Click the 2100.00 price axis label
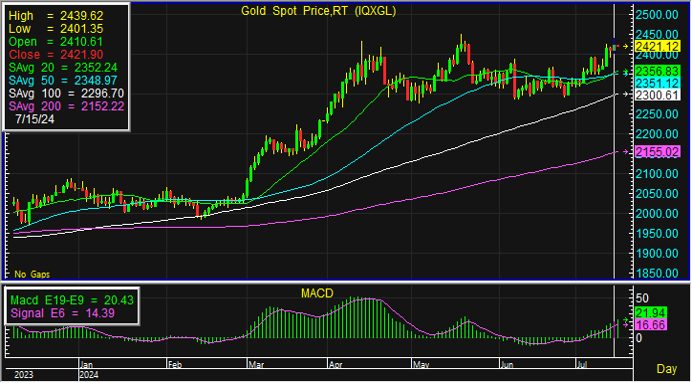 point(657,174)
